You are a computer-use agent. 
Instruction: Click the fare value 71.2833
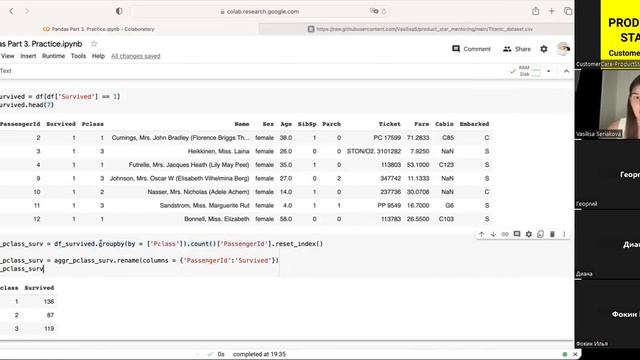pyautogui.click(x=418, y=138)
